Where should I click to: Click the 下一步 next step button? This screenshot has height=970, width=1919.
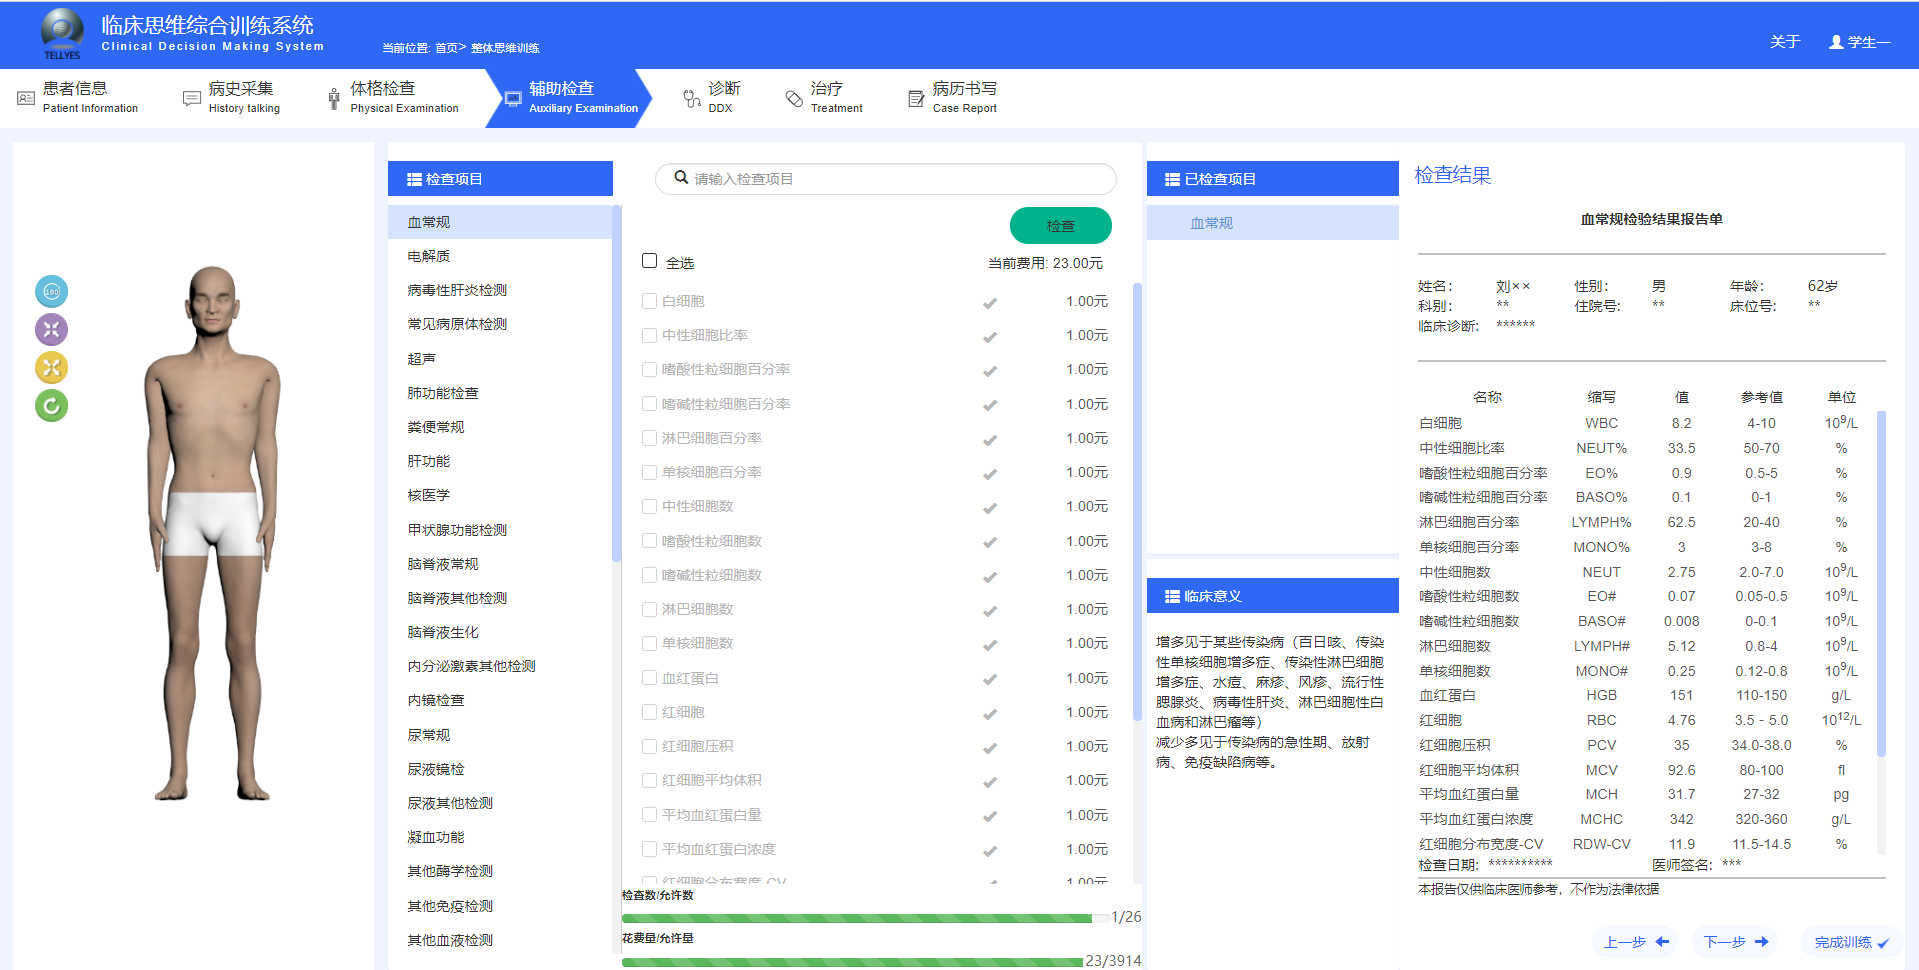(1735, 942)
